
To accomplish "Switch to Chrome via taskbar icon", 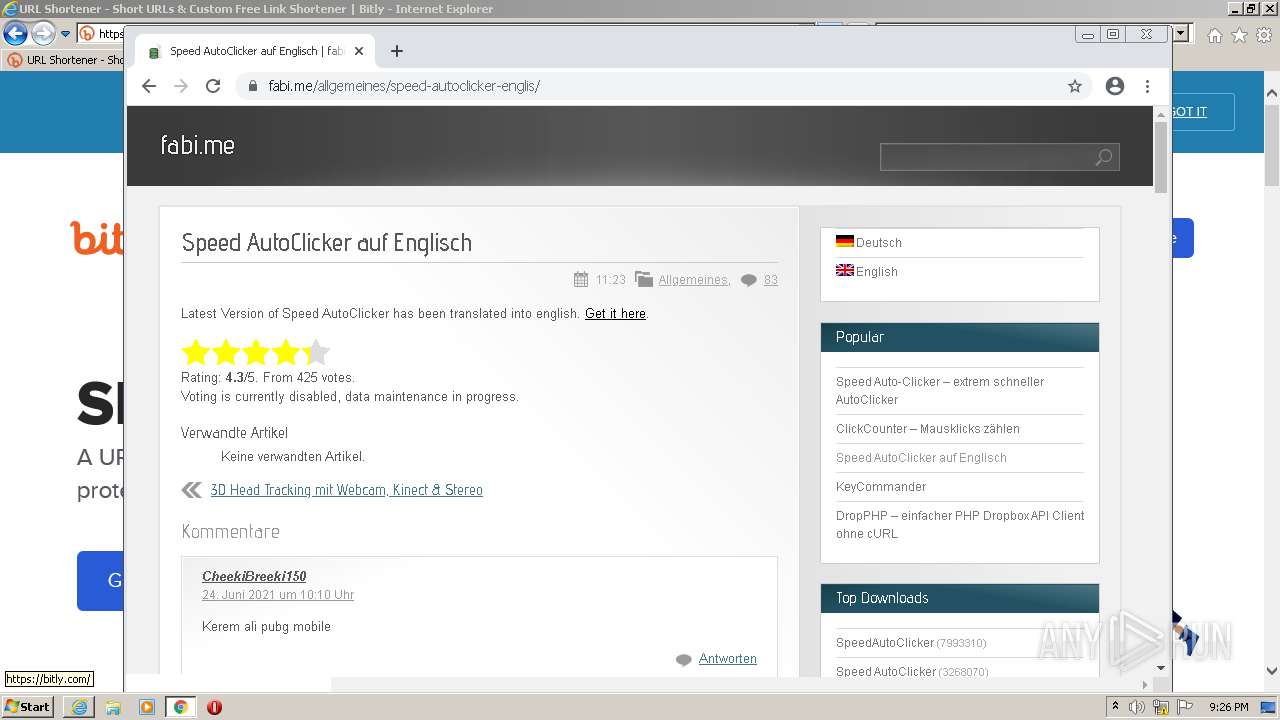I will point(181,707).
